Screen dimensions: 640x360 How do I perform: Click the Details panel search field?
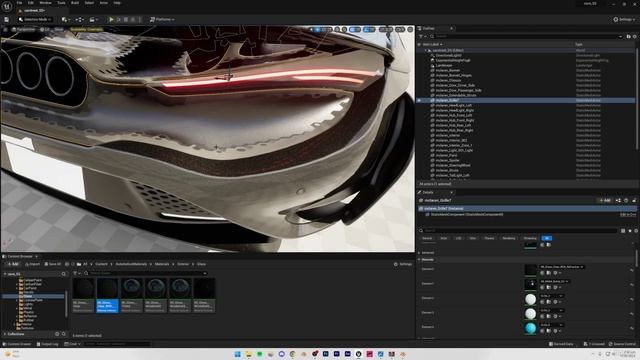point(520,231)
